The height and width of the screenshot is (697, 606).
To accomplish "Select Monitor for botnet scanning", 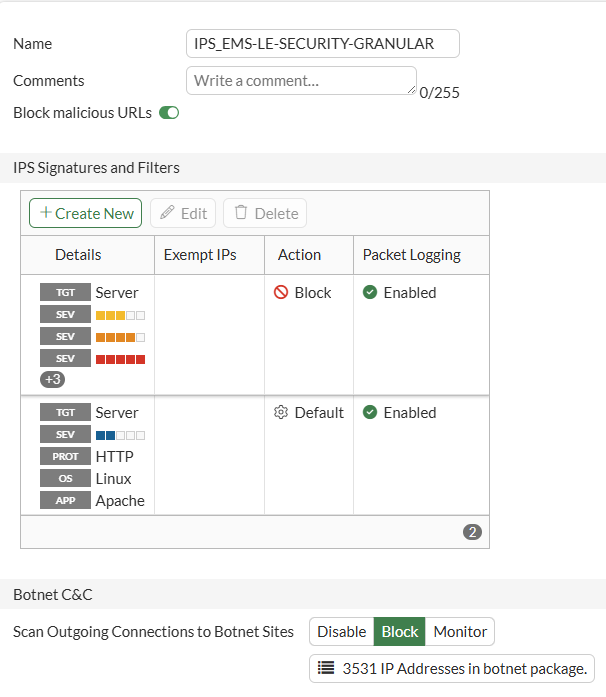I will (x=460, y=632).
